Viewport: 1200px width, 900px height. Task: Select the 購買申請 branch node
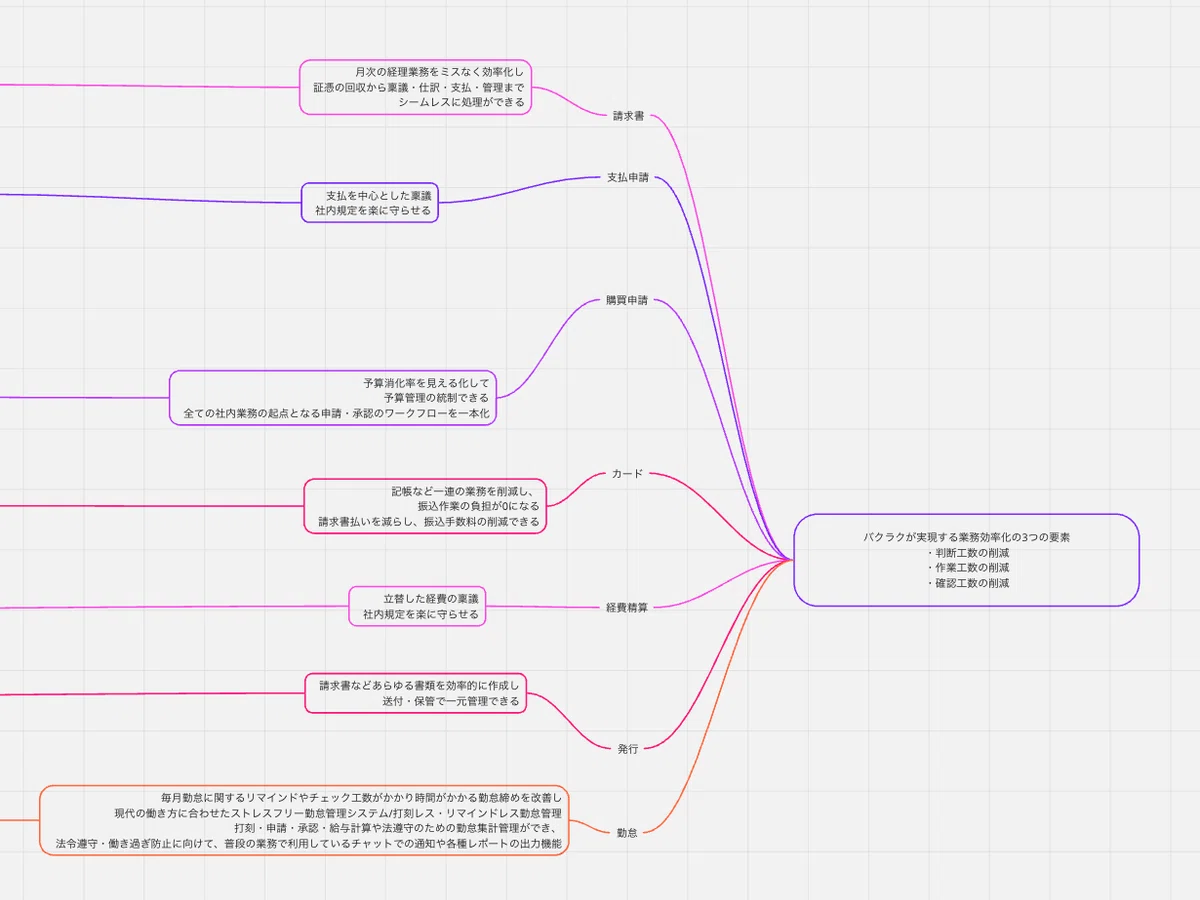[627, 300]
